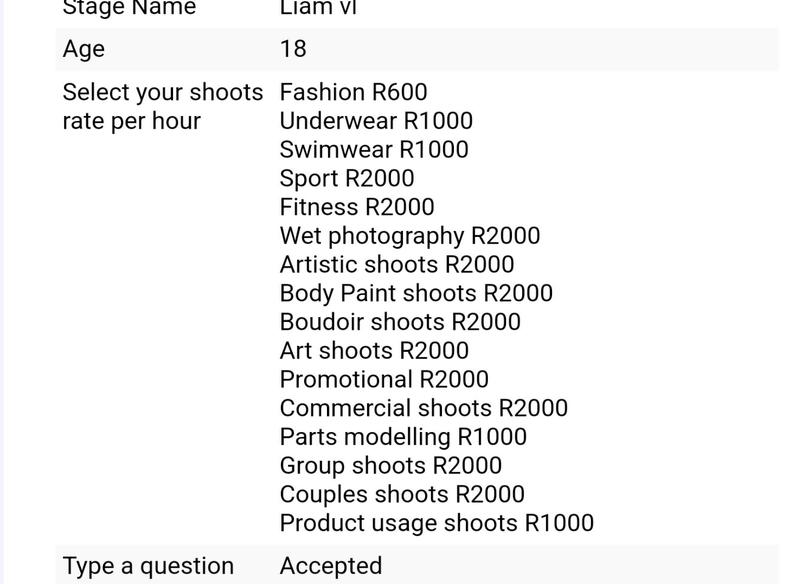Select the Fashion R600 entry
800x584 pixels.
click(354, 92)
